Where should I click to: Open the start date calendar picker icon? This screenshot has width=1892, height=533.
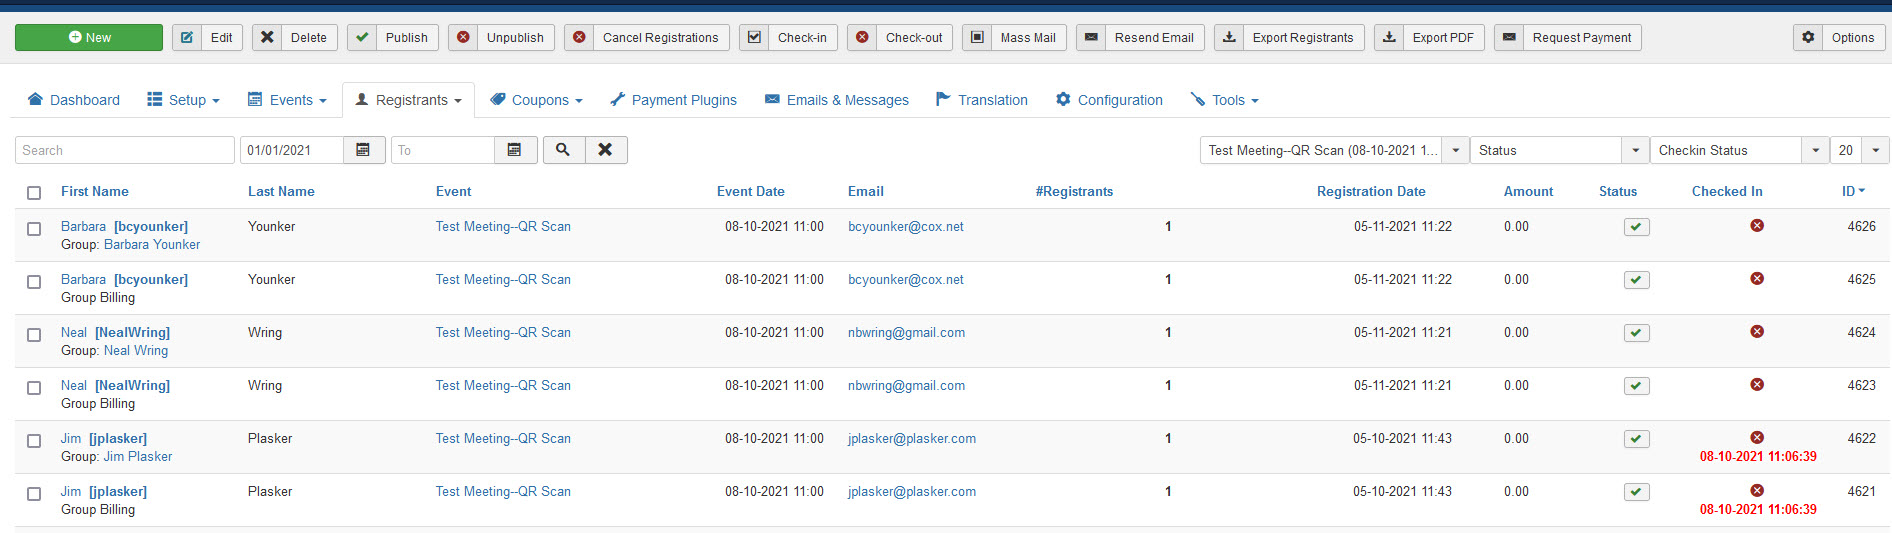[363, 150]
